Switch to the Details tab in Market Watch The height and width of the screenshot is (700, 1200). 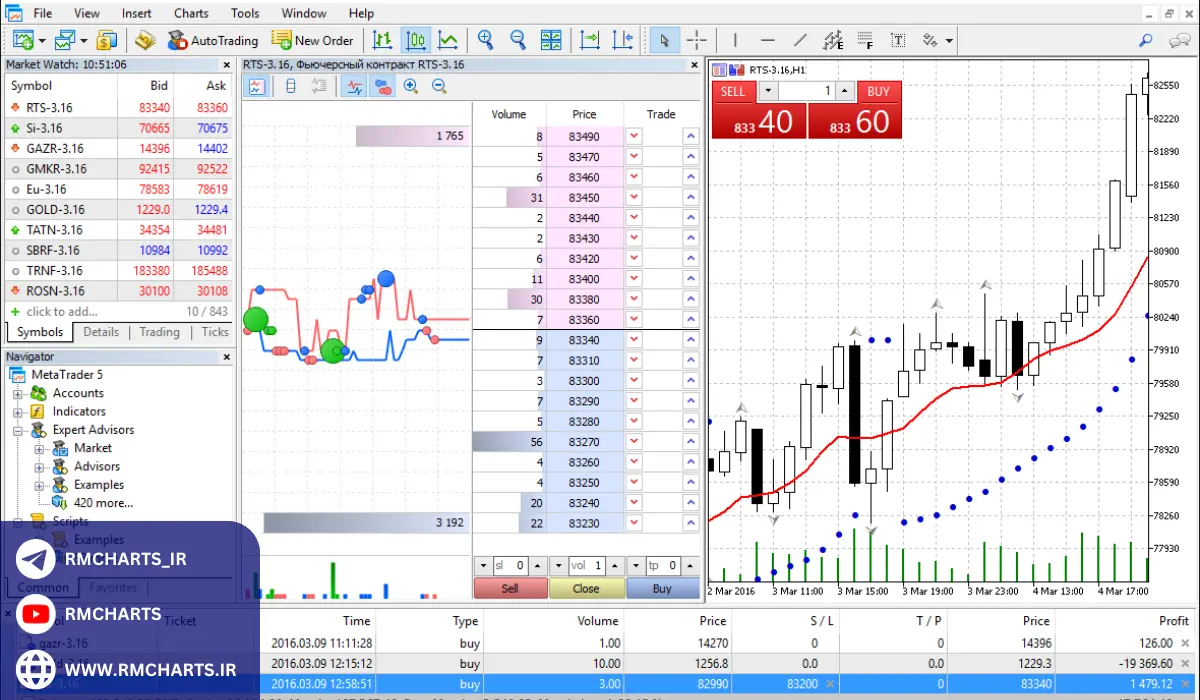pos(100,332)
